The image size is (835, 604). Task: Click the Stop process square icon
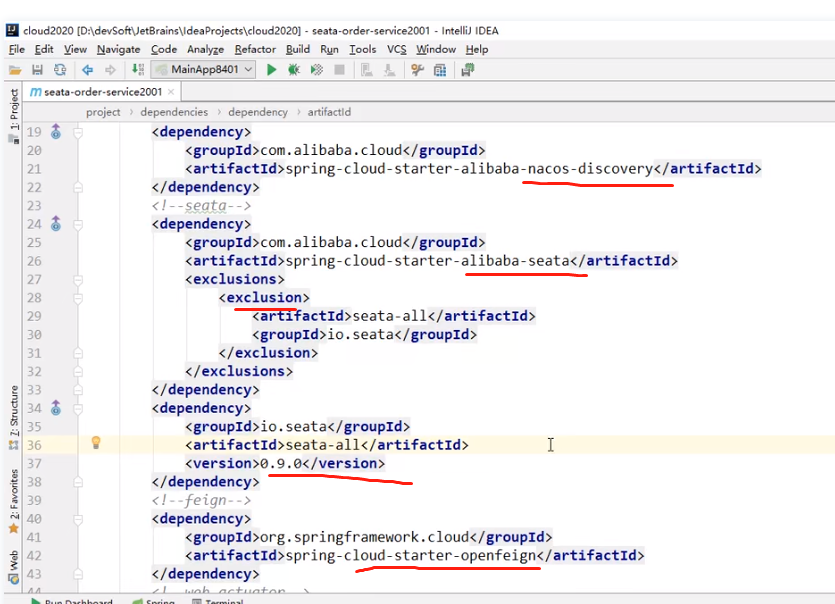[x=339, y=70]
